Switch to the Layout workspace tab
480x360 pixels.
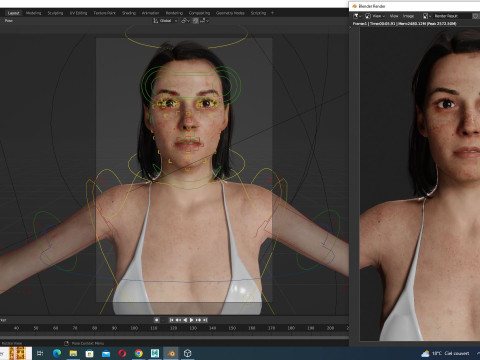(x=14, y=13)
